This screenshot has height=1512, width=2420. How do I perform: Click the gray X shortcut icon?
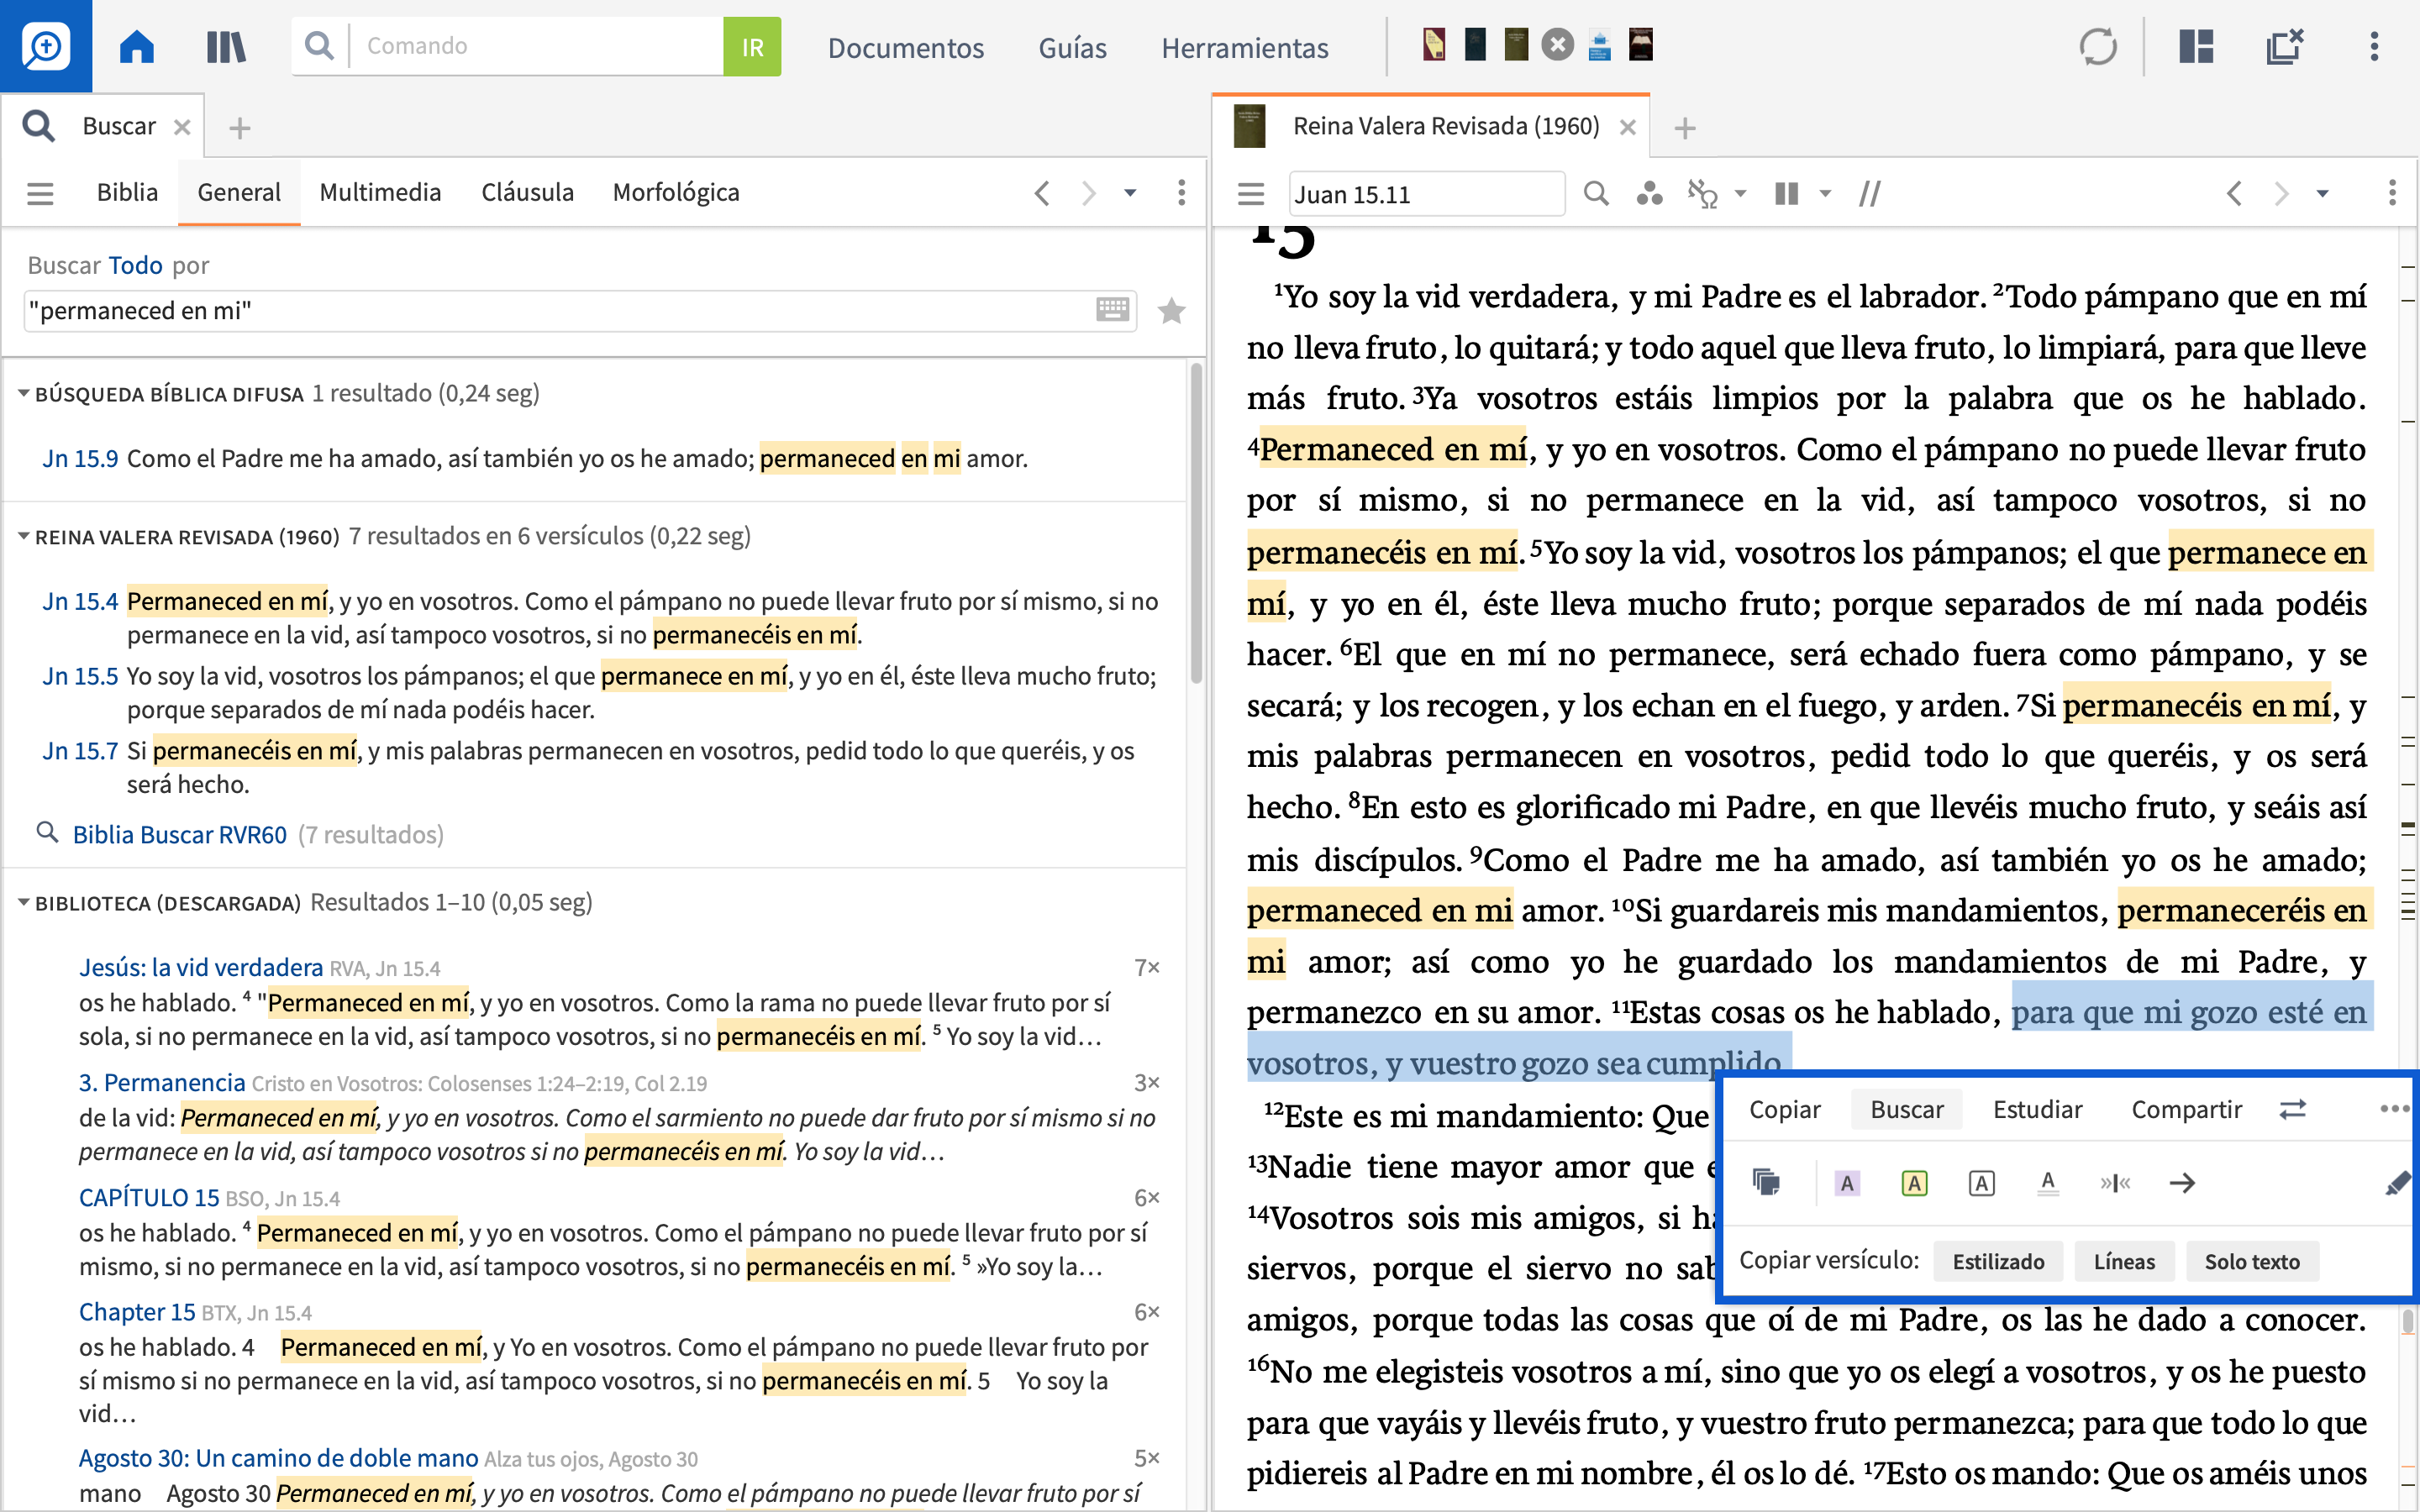(1557, 45)
